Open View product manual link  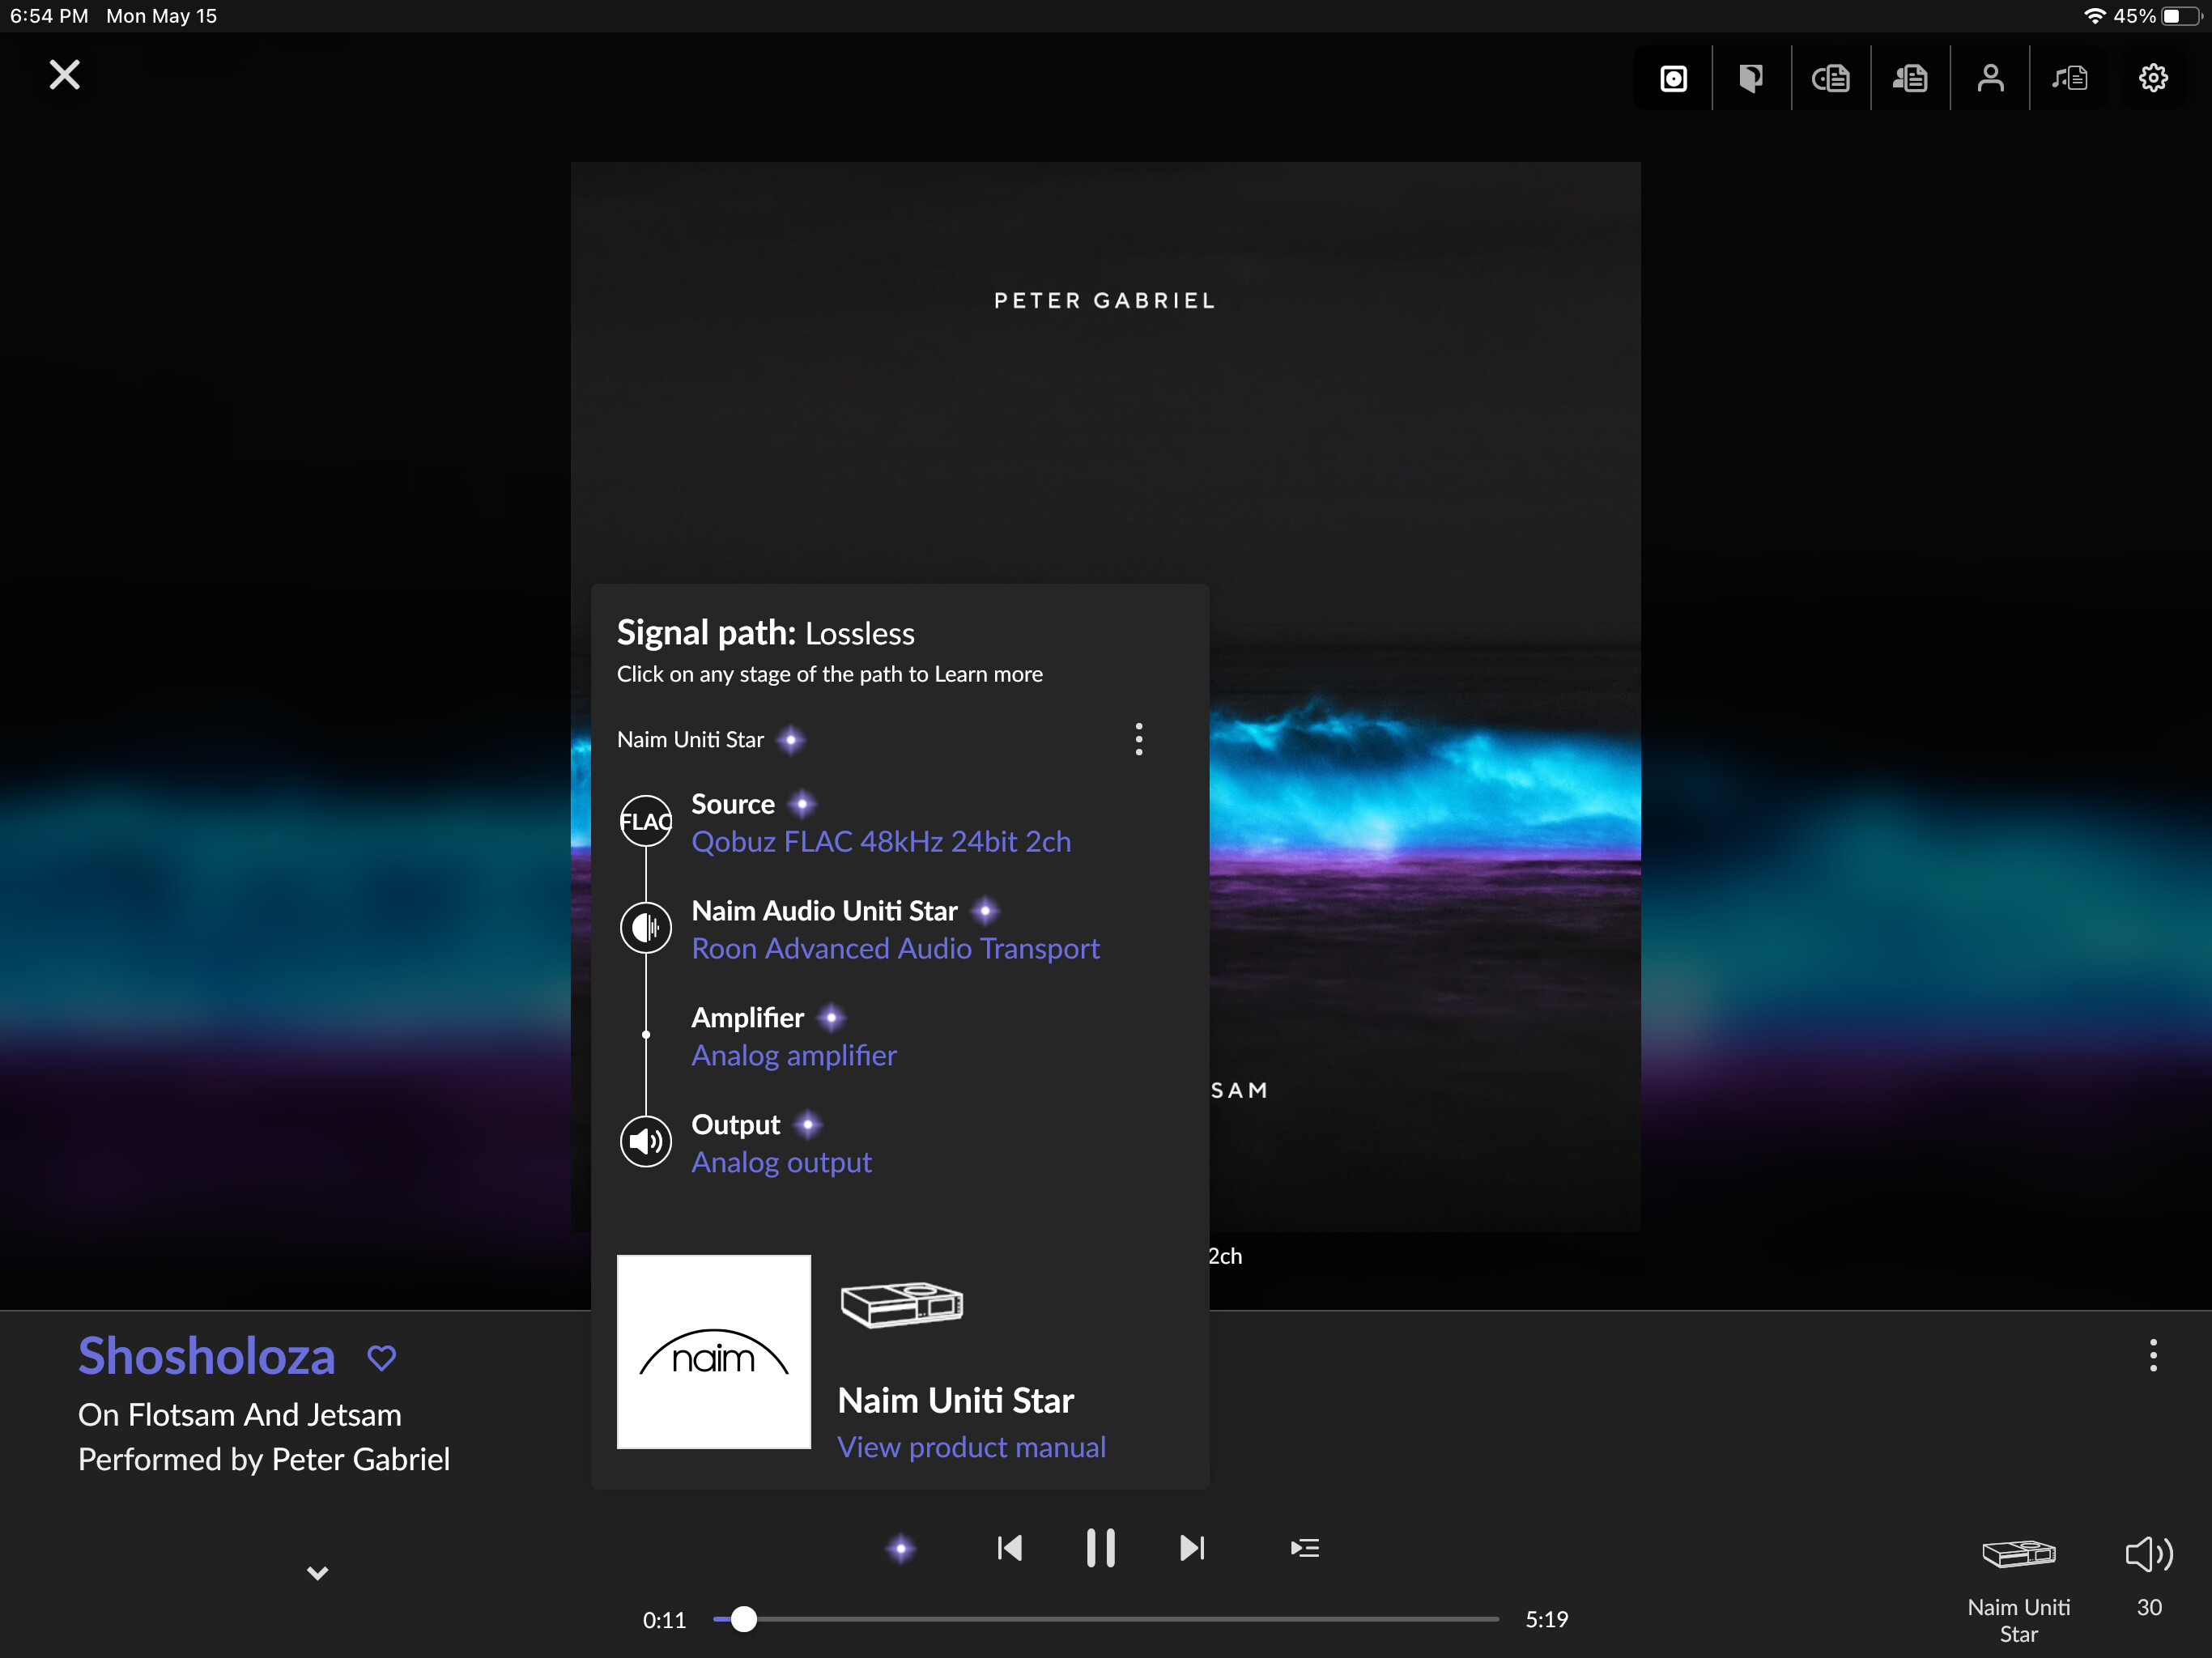[x=971, y=1448]
